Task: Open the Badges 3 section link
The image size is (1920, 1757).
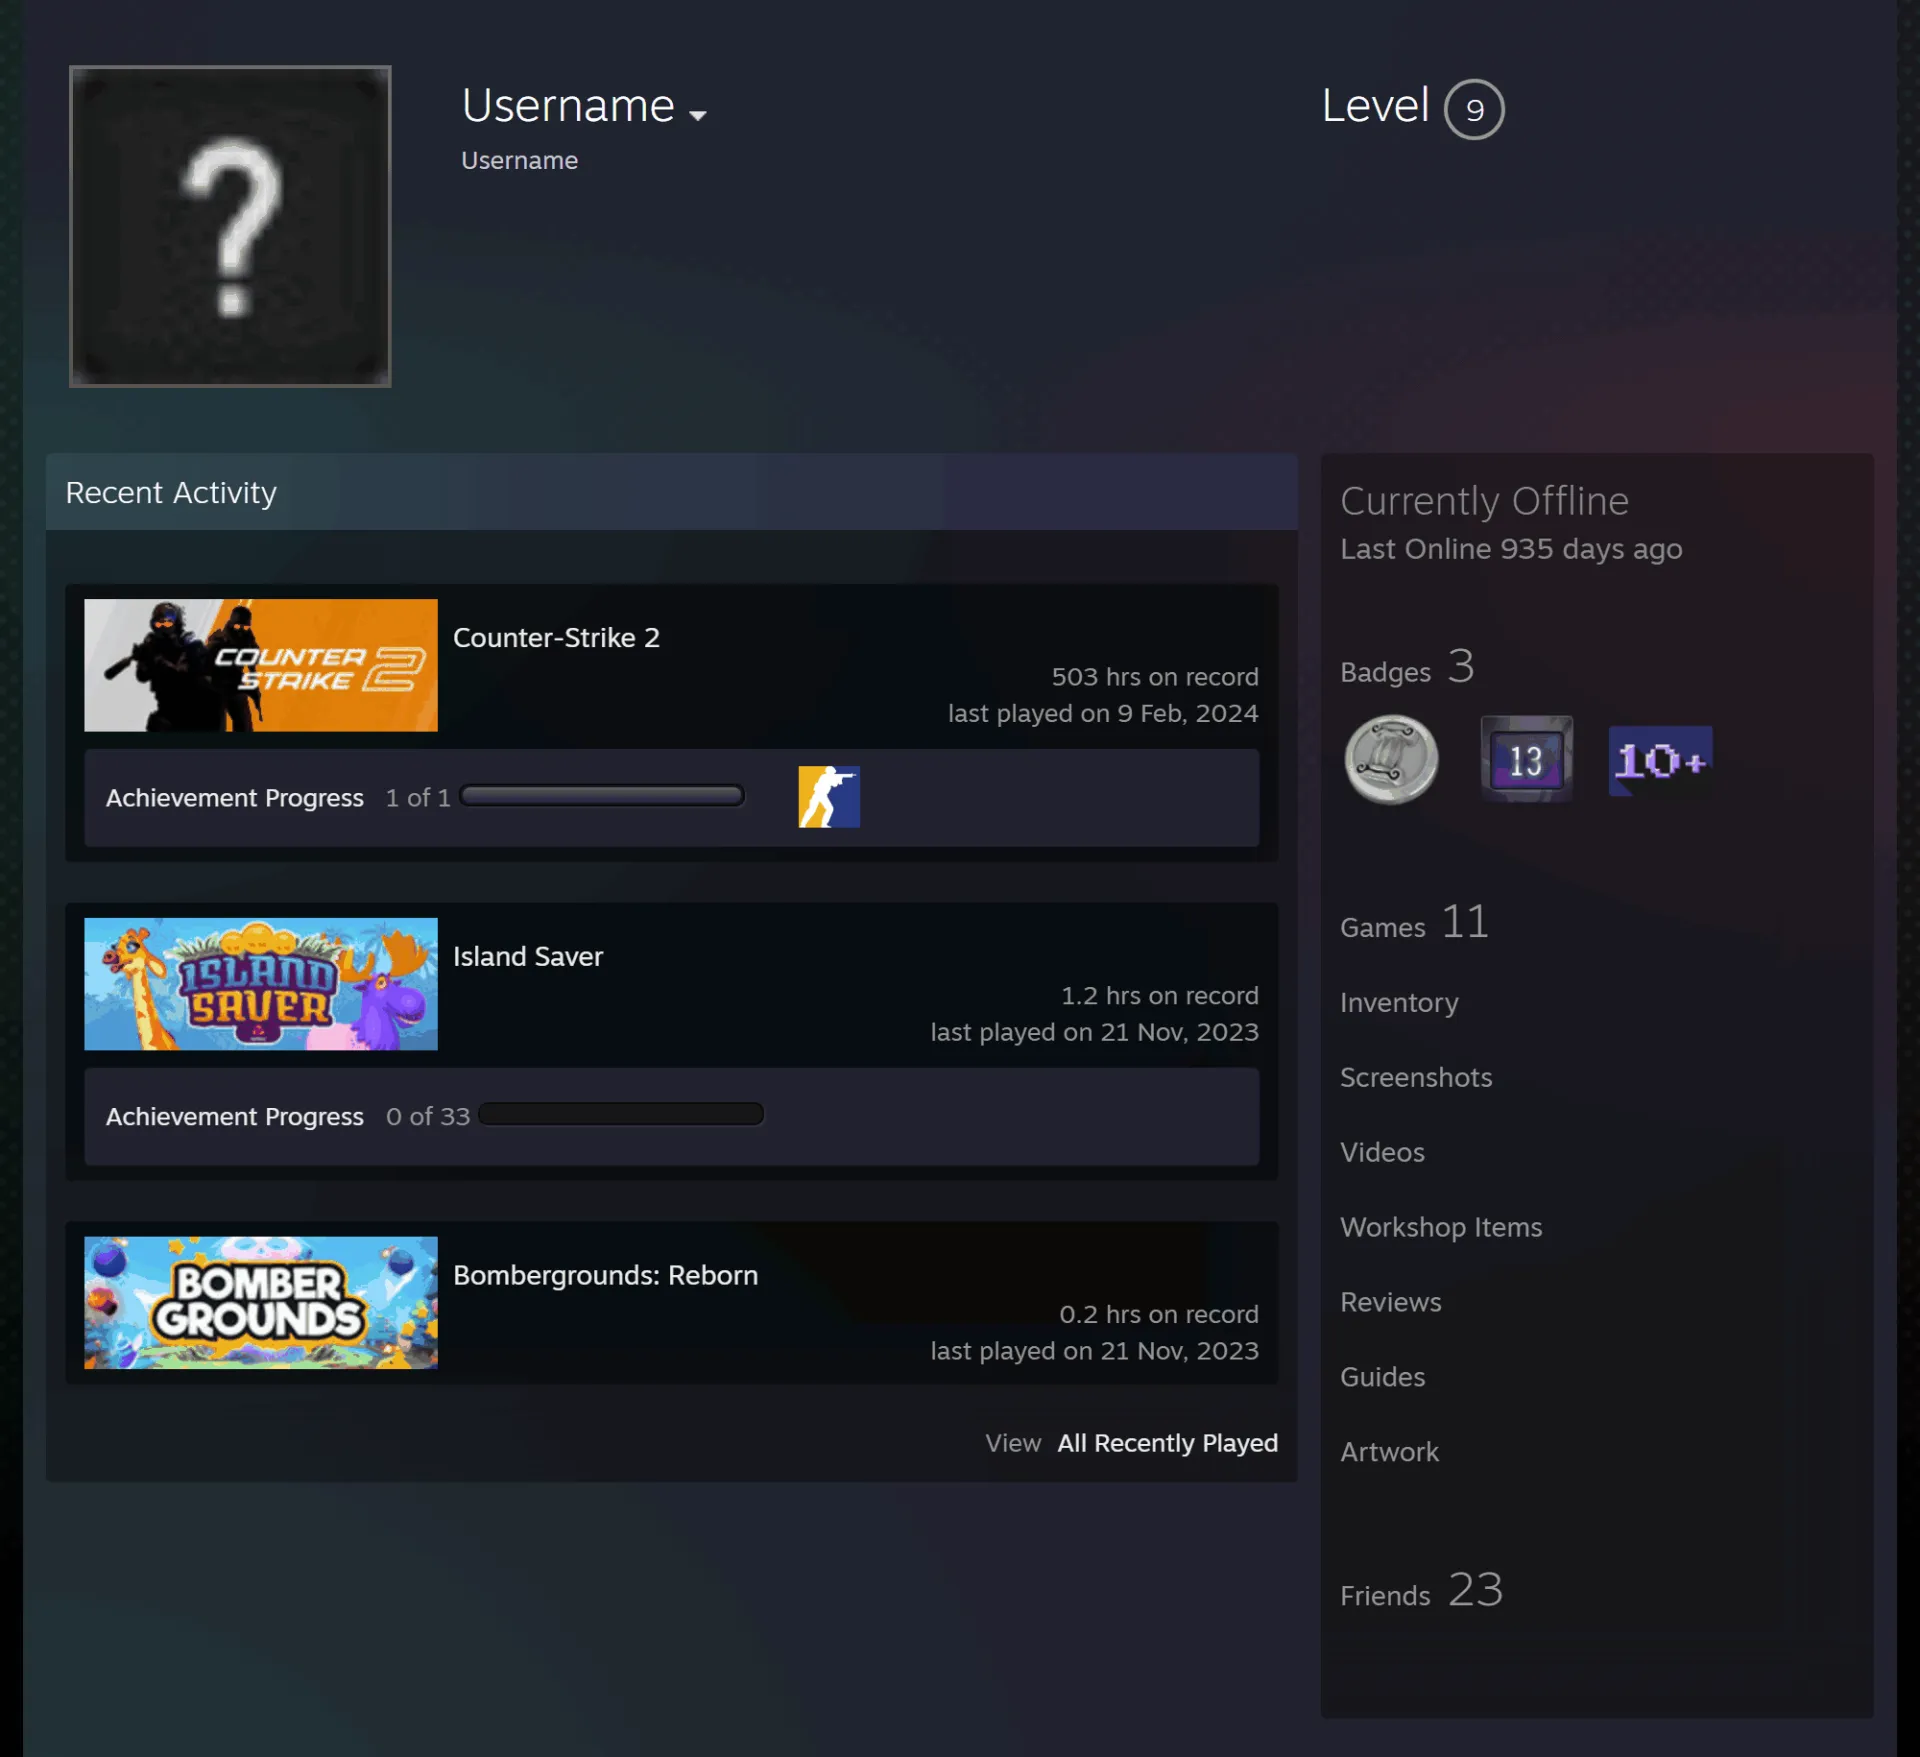Action: [1407, 667]
